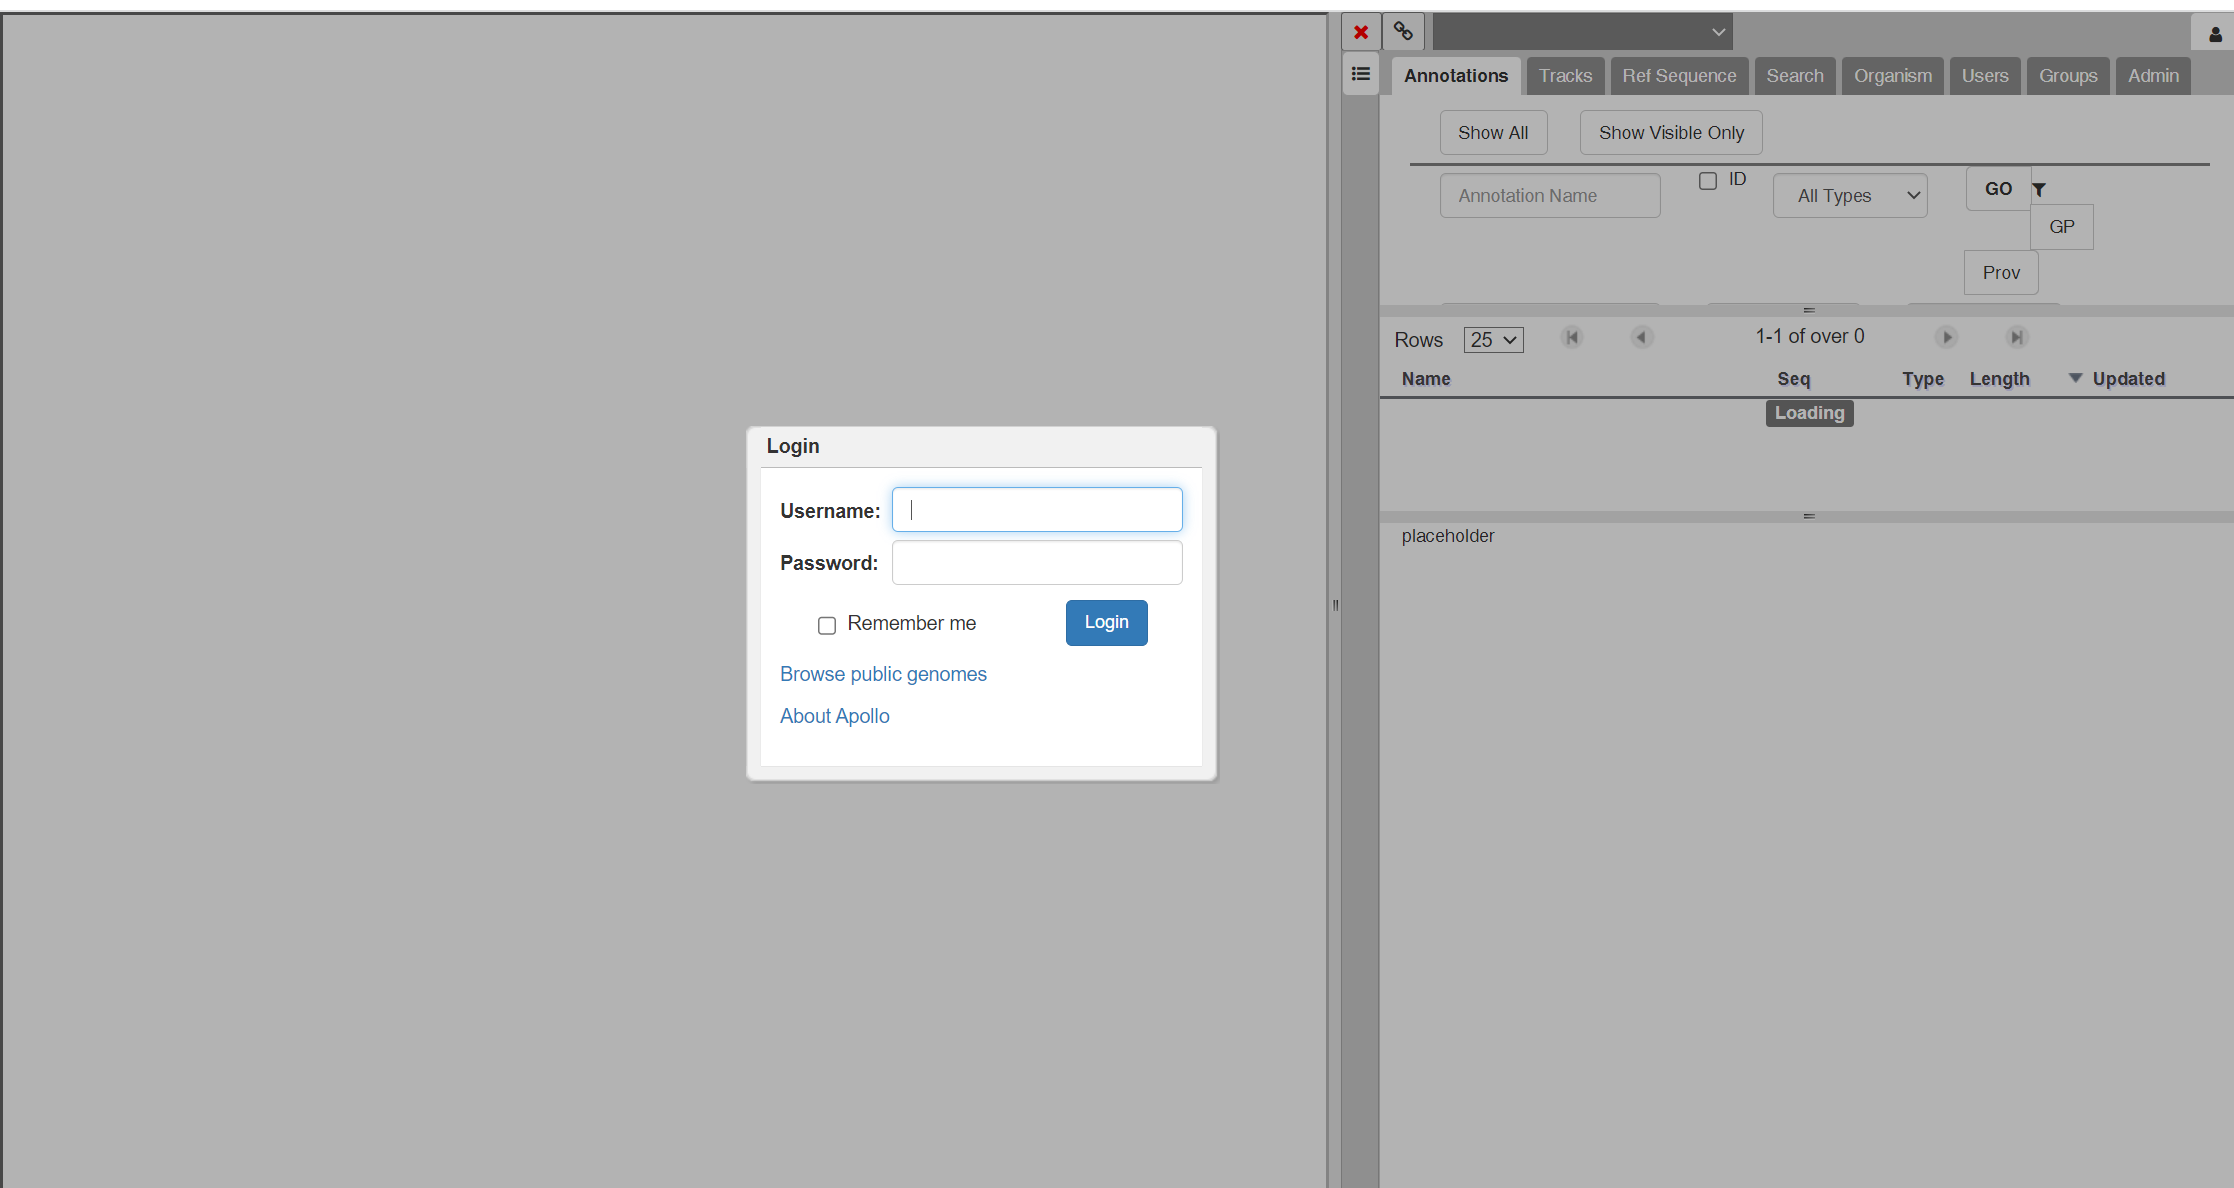The image size is (2234, 1188).
Task: Click the chain link icon in toolbar
Action: (x=1403, y=32)
